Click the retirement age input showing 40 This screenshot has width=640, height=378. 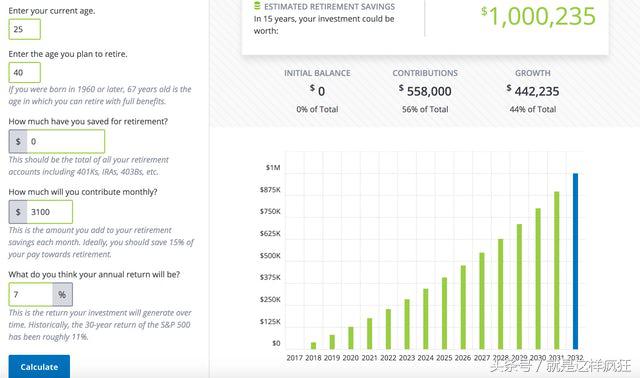coord(24,73)
